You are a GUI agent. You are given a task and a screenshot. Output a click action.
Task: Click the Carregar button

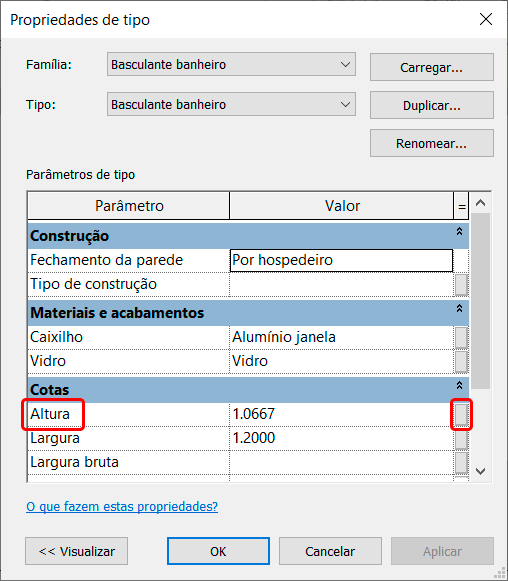tap(432, 67)
